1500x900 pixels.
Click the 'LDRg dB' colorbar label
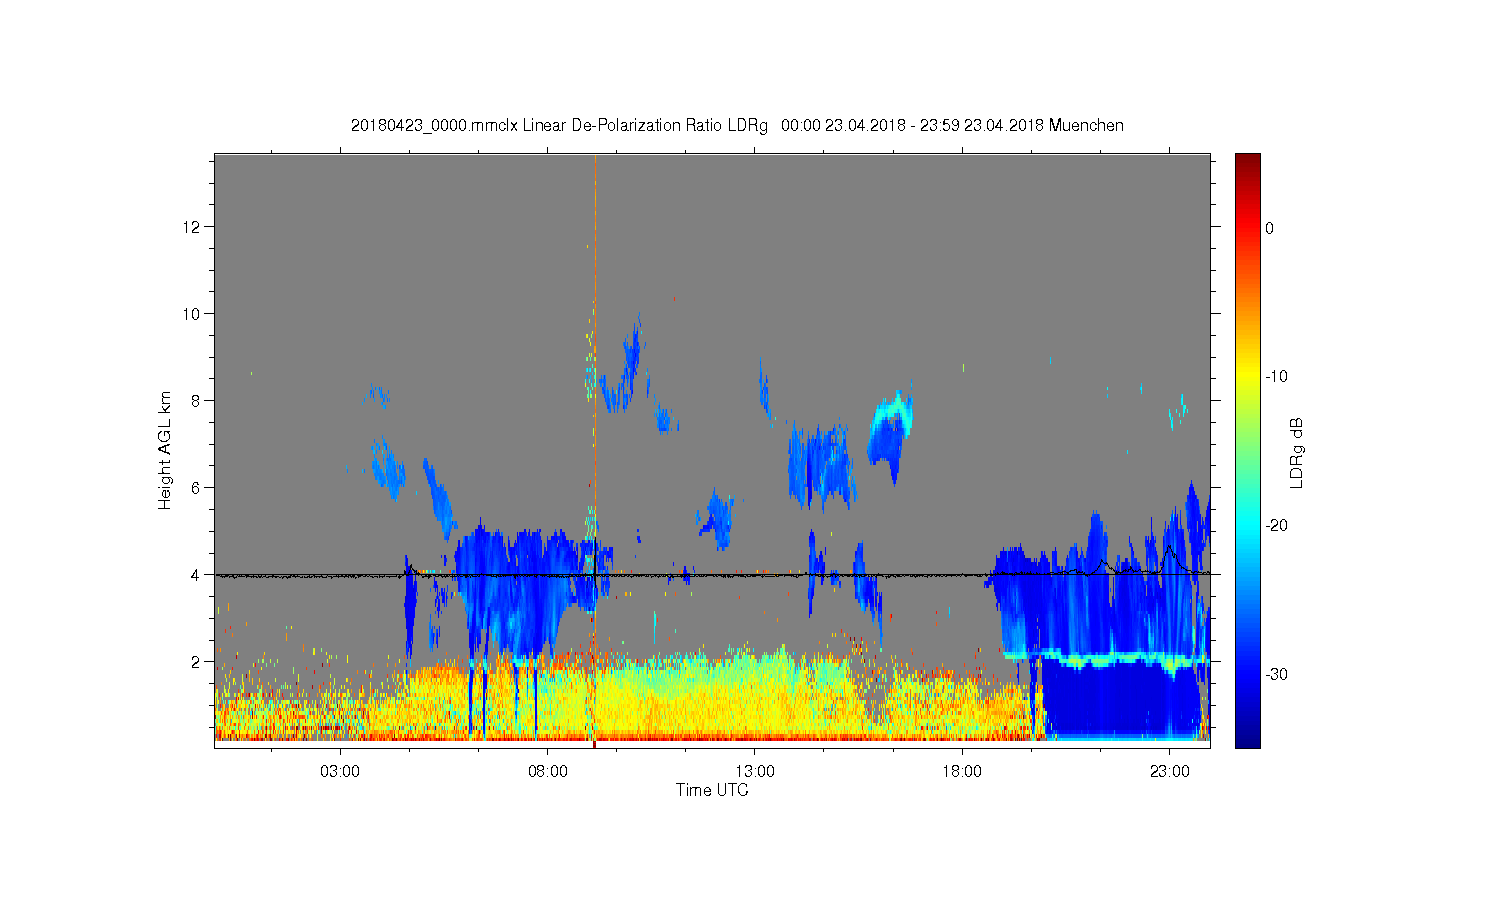(x=1297, y=452)
